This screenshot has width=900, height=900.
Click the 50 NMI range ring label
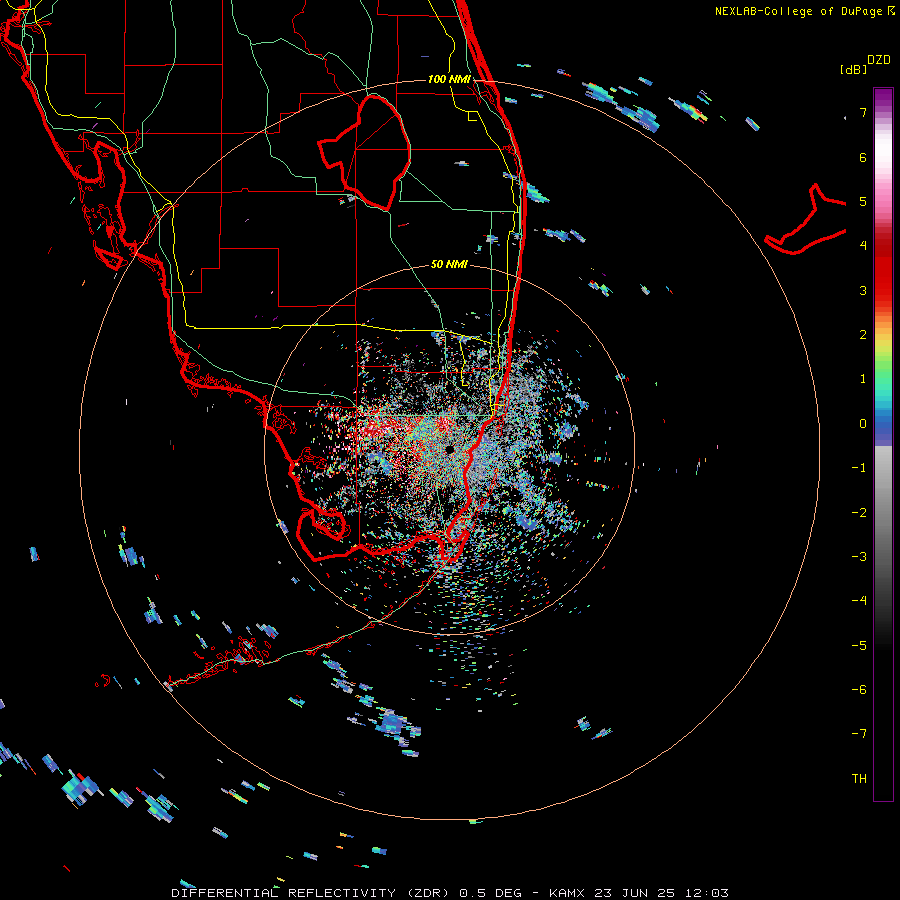point(449,264)
